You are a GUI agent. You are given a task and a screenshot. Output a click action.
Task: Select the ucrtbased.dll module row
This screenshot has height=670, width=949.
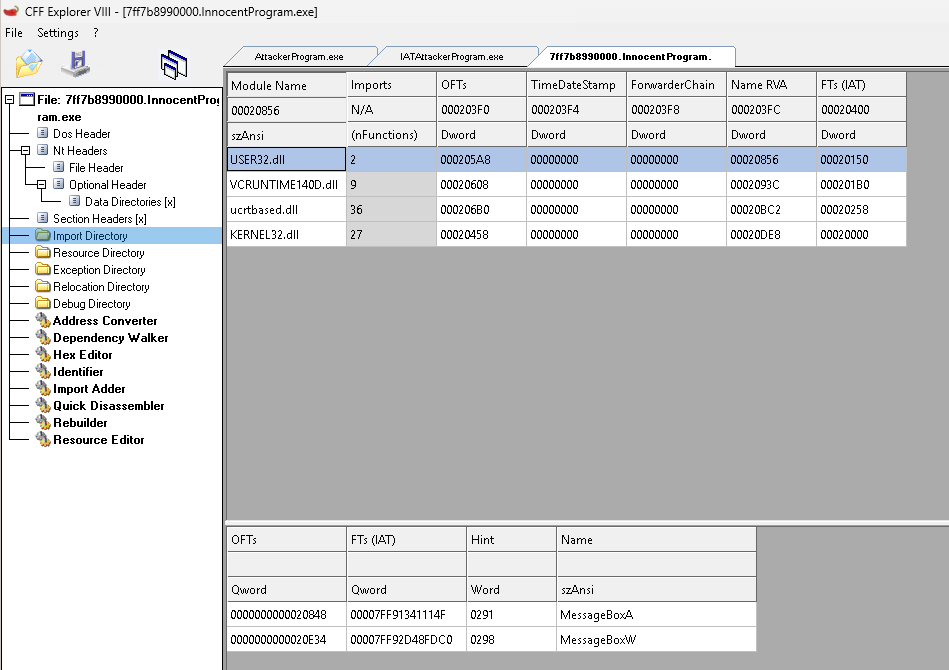click(566, 209)
